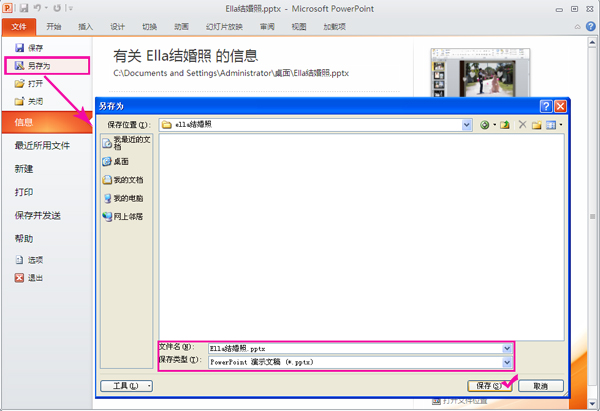Screen dimensions: 600x411
Task: Click 保存 in the backstage menu
Action: pyautogui.click(x=29, y=48)
